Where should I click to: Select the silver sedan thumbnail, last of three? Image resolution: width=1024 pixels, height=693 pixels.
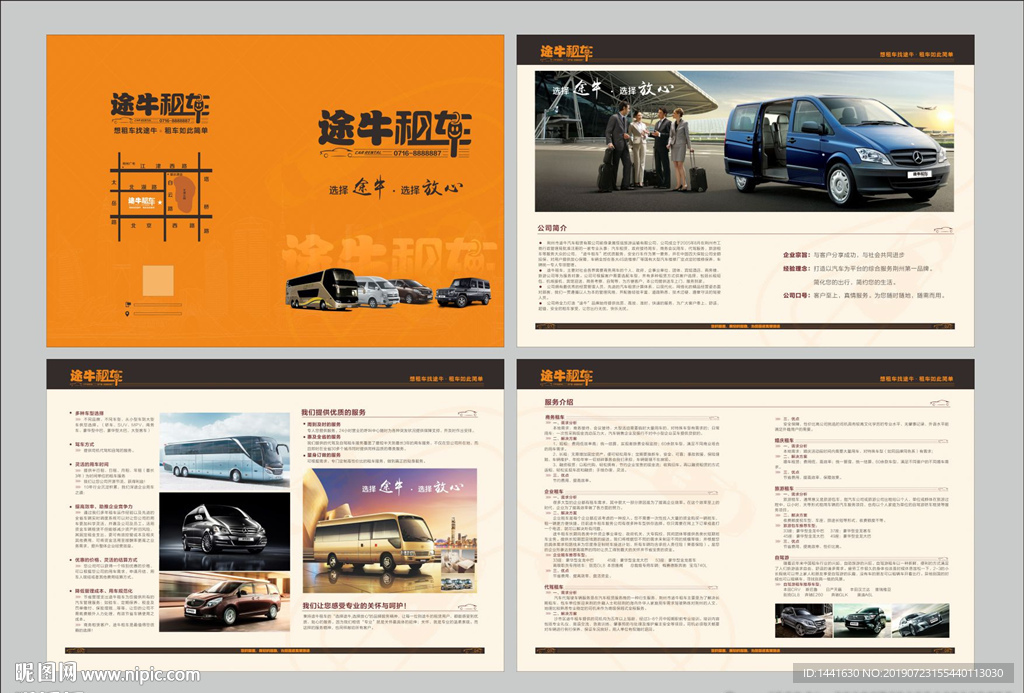[x=920, y=620]
